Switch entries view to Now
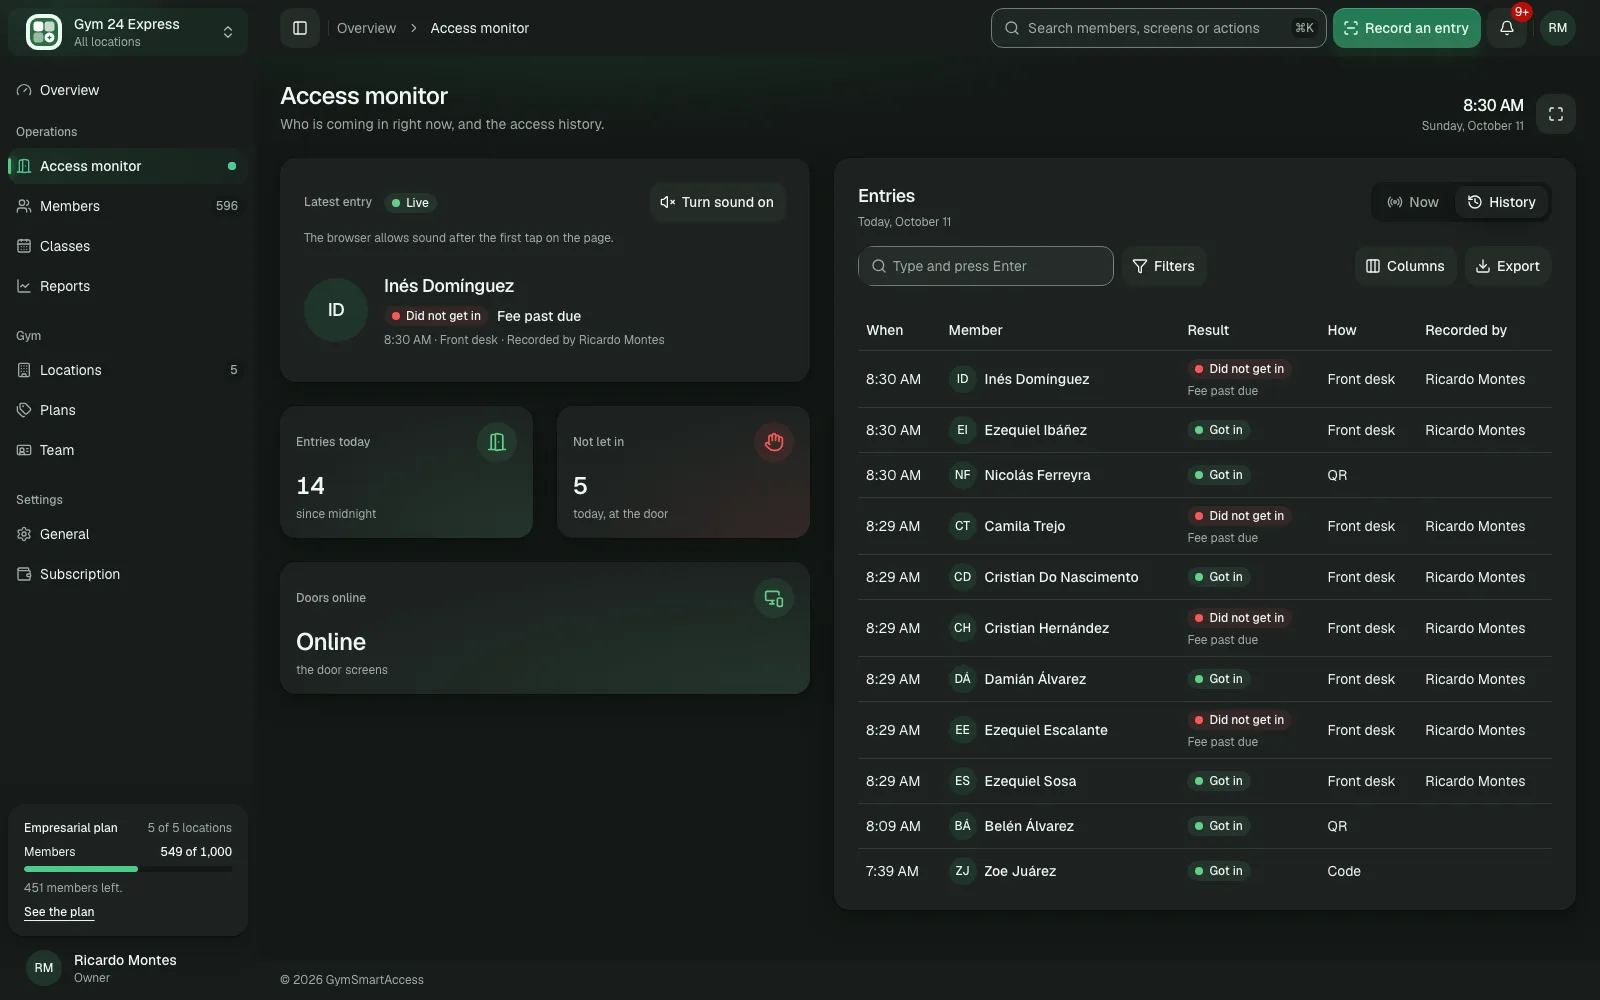Image resolution: width=1600 pixels, height=1000 pixels. click(1413, 202)
